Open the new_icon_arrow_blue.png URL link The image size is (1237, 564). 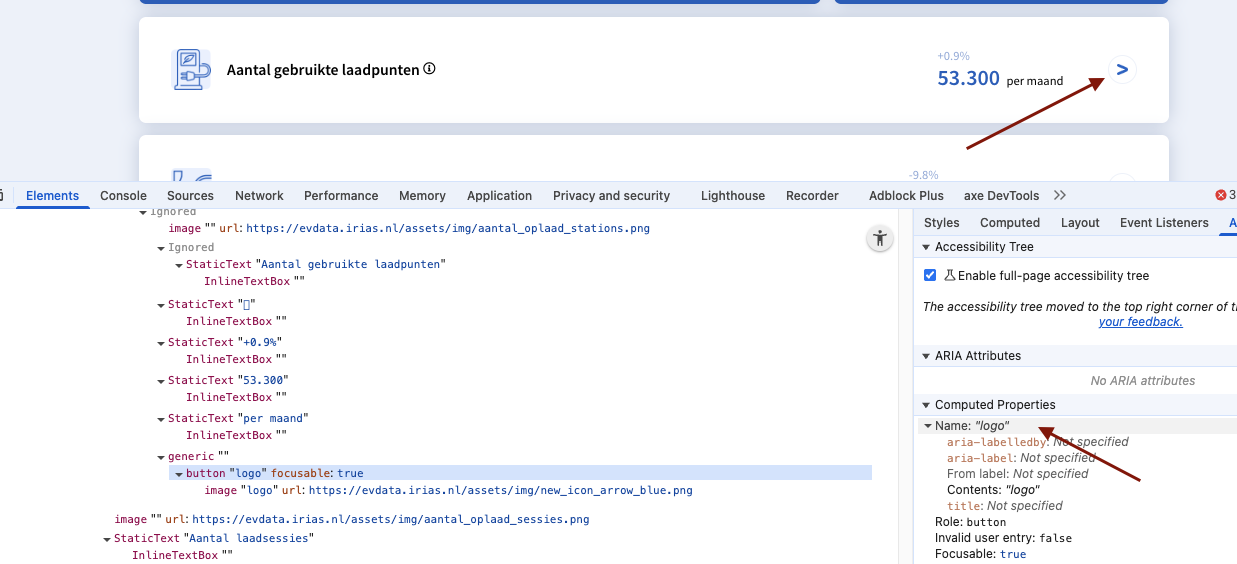tap(500, 491)
